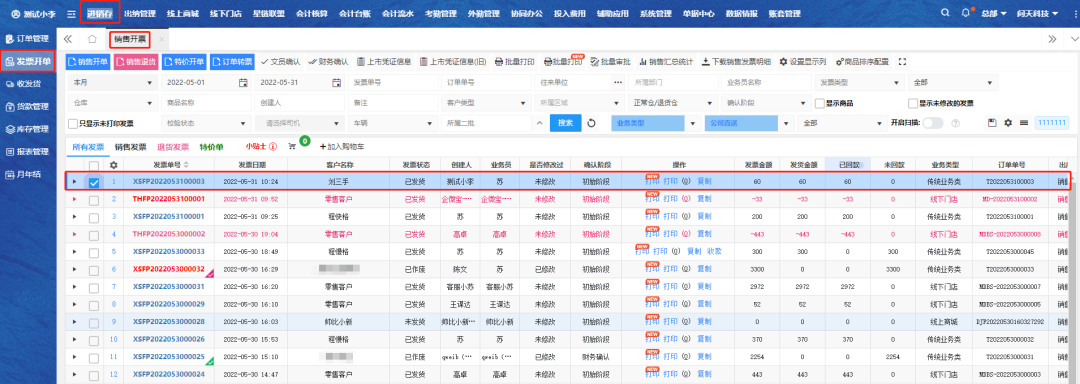Click 加入购物车 button
Image resolution: width=1080 pixels, height=384 pixels.
coord(342,147)
